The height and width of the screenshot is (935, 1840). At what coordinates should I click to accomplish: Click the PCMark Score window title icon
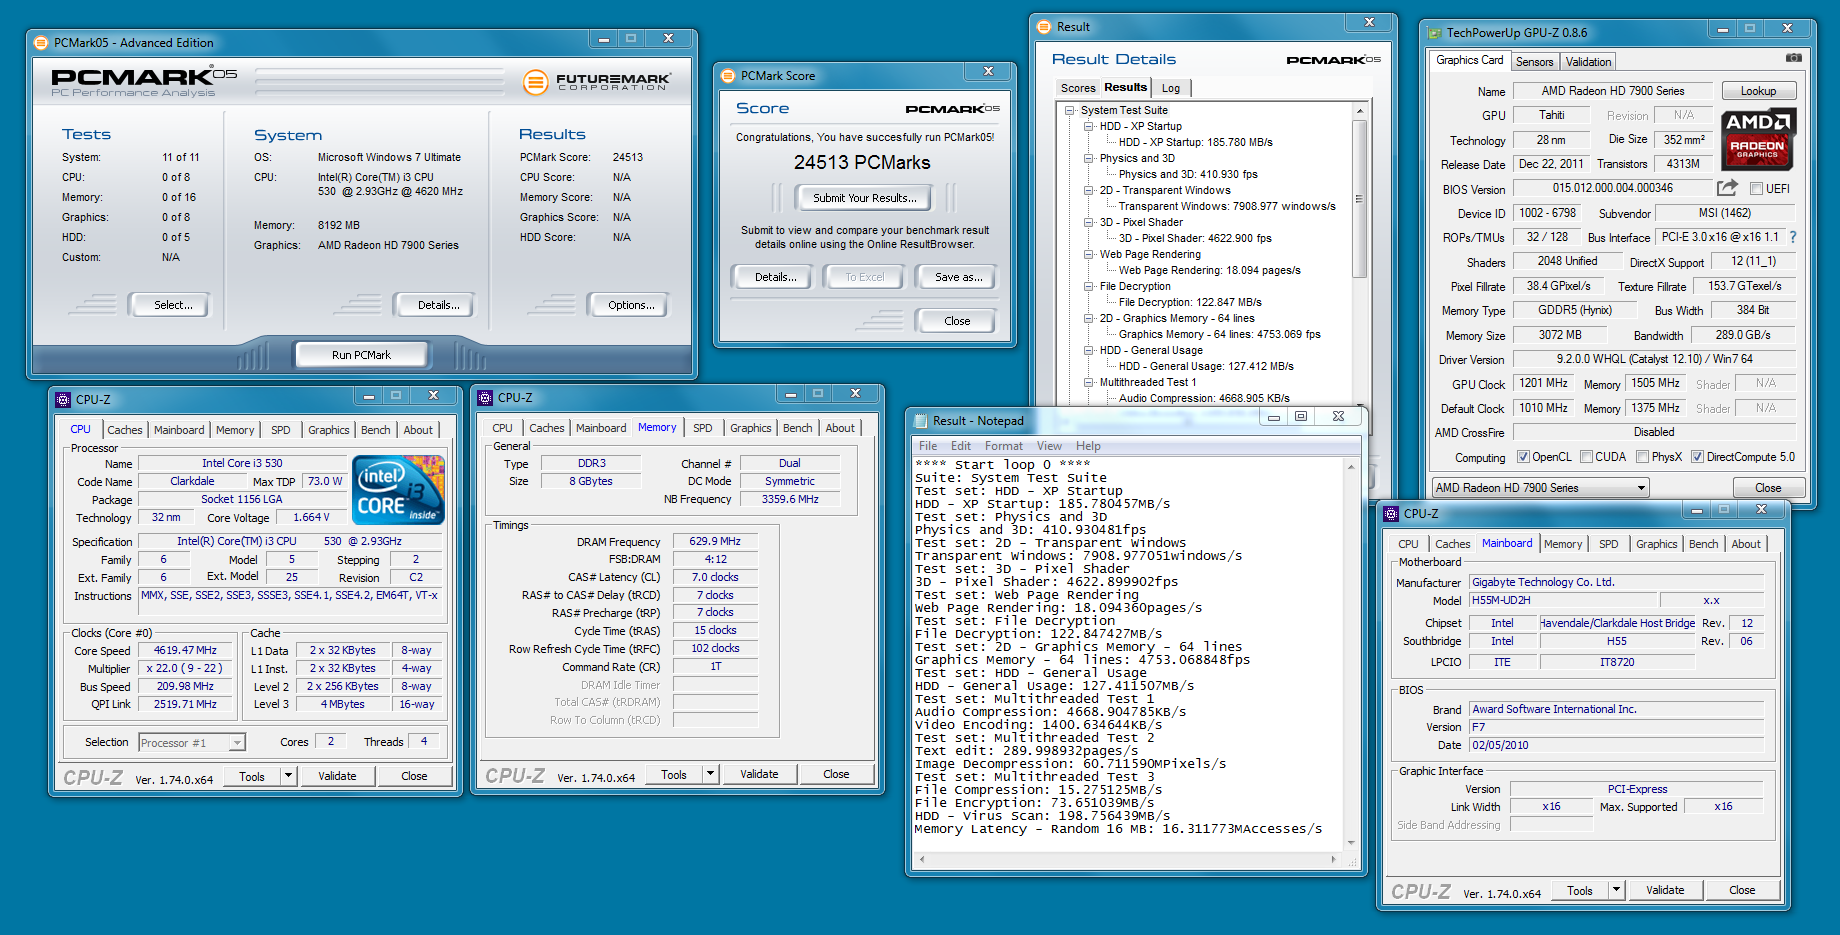tap(727, 75)
